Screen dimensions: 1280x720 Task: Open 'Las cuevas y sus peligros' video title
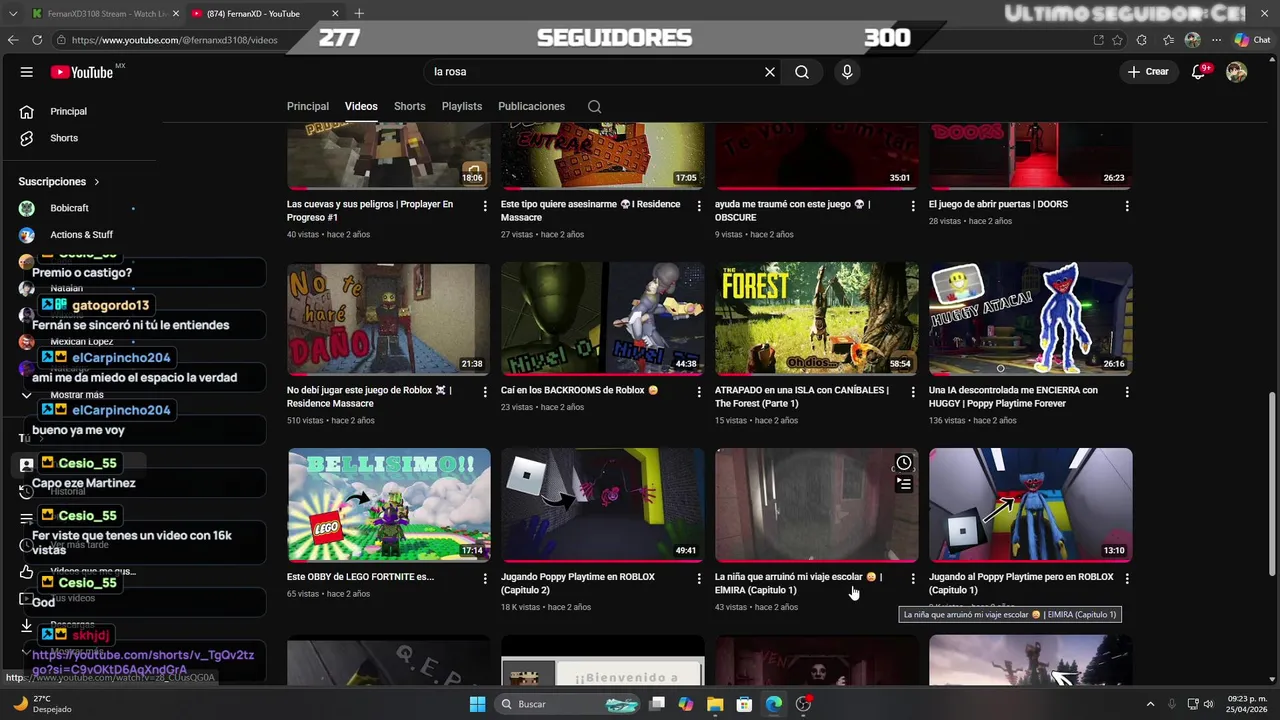point(370,210)
